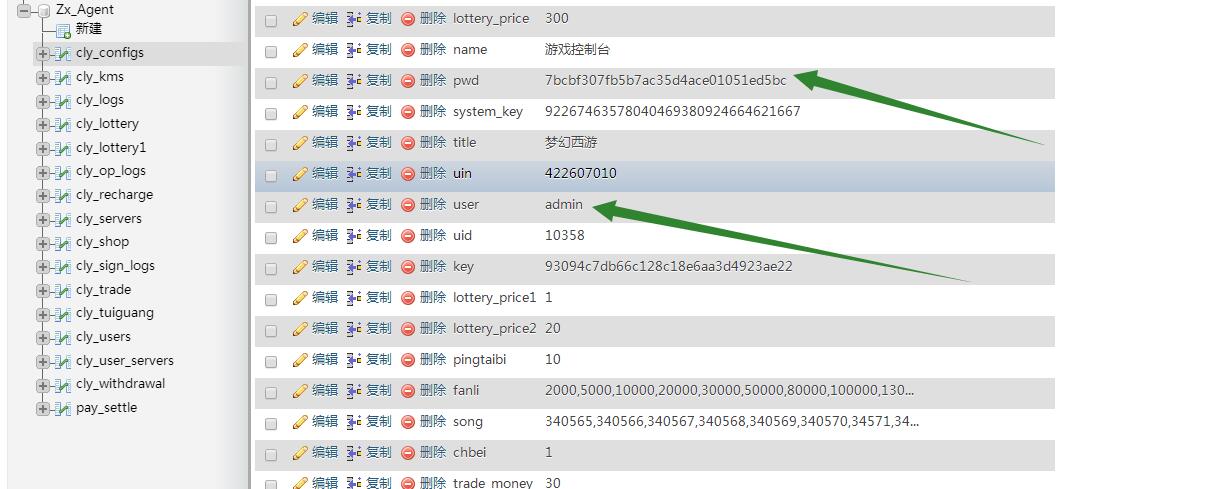Tick the checkbox for the pwd row
The image size is (1219, 489).
point(271,81)
